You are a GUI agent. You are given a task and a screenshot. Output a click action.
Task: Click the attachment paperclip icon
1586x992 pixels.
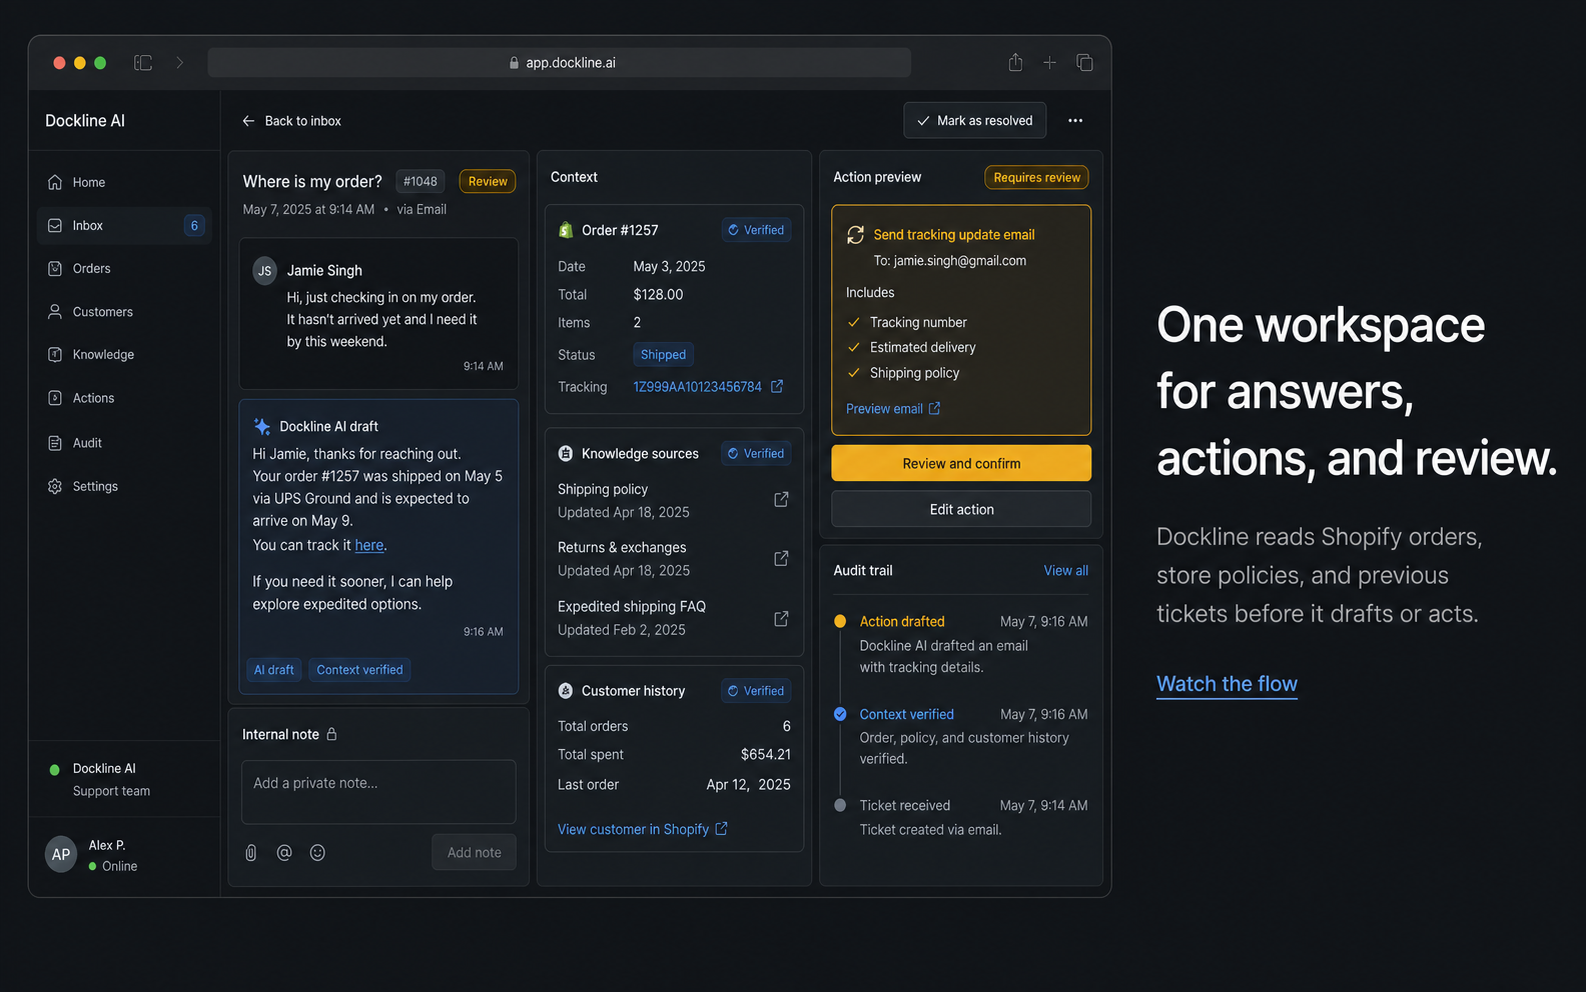click(x=251, y=853)
